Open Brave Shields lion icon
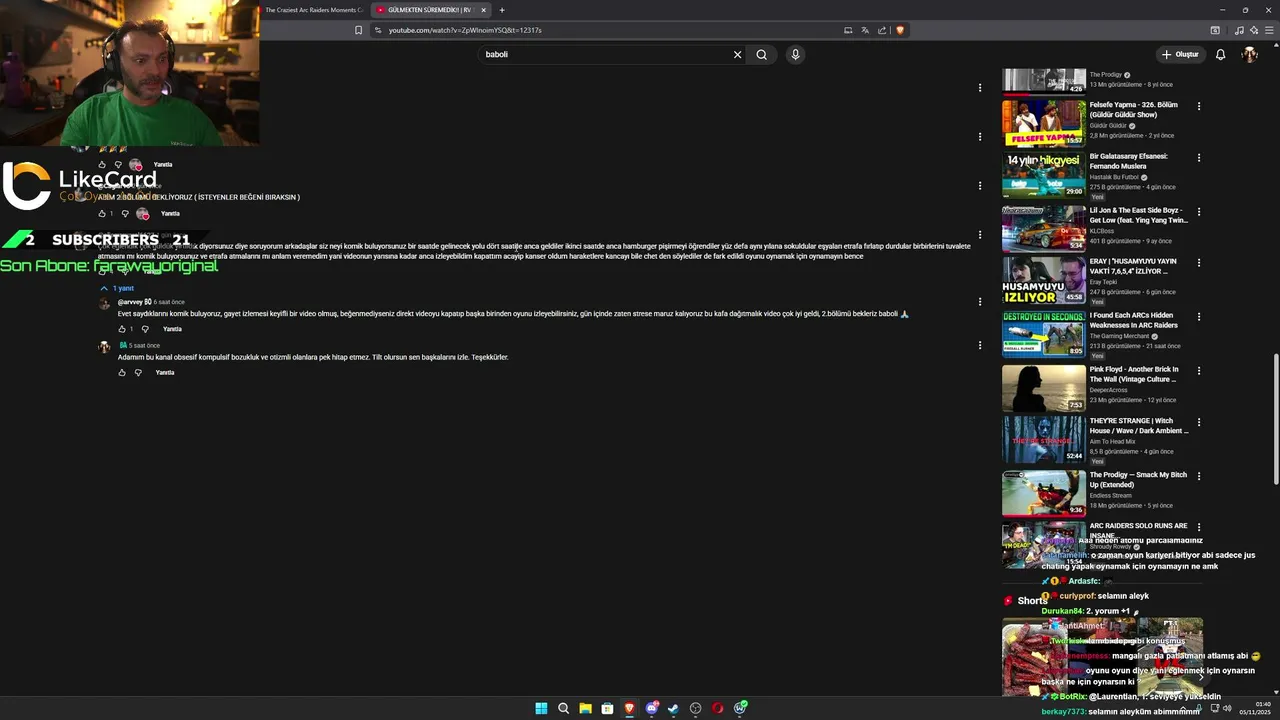 [899, 30]
